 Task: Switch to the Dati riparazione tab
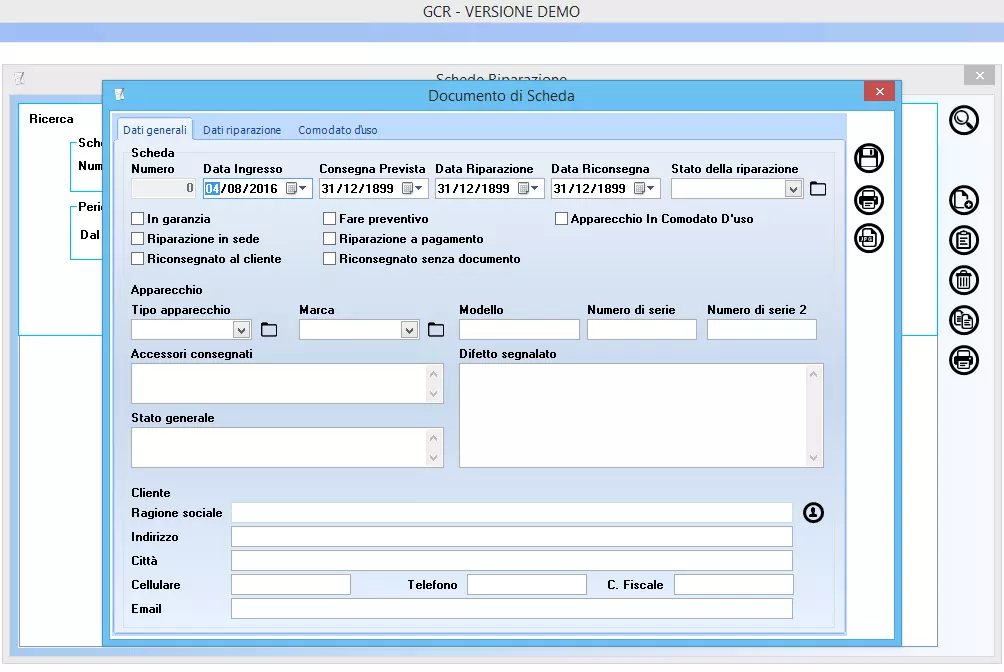point(242,129)
